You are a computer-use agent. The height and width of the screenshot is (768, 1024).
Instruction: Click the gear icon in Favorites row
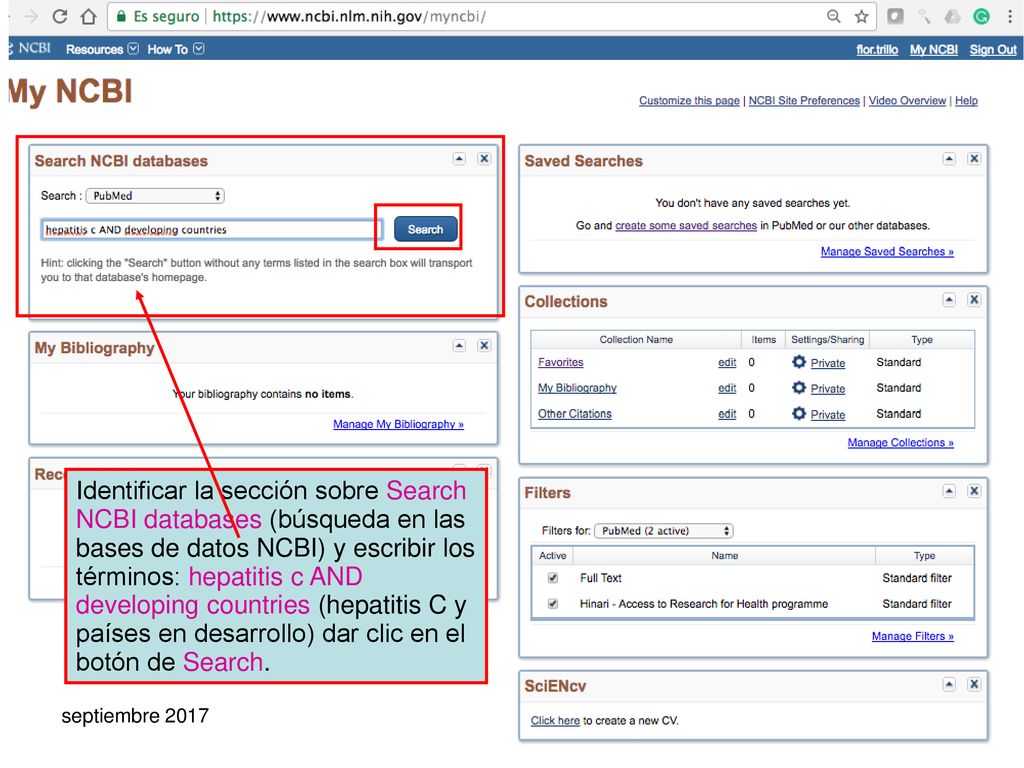[798, 362]
